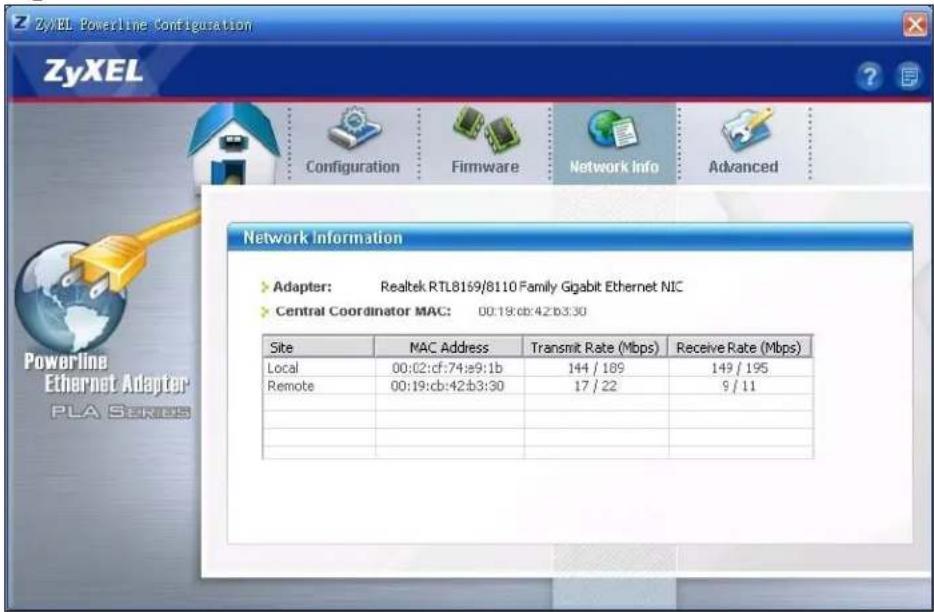
Task: Click MAC address 00:02:cf:74:a9:1b
Action: (x=447, y=368)
